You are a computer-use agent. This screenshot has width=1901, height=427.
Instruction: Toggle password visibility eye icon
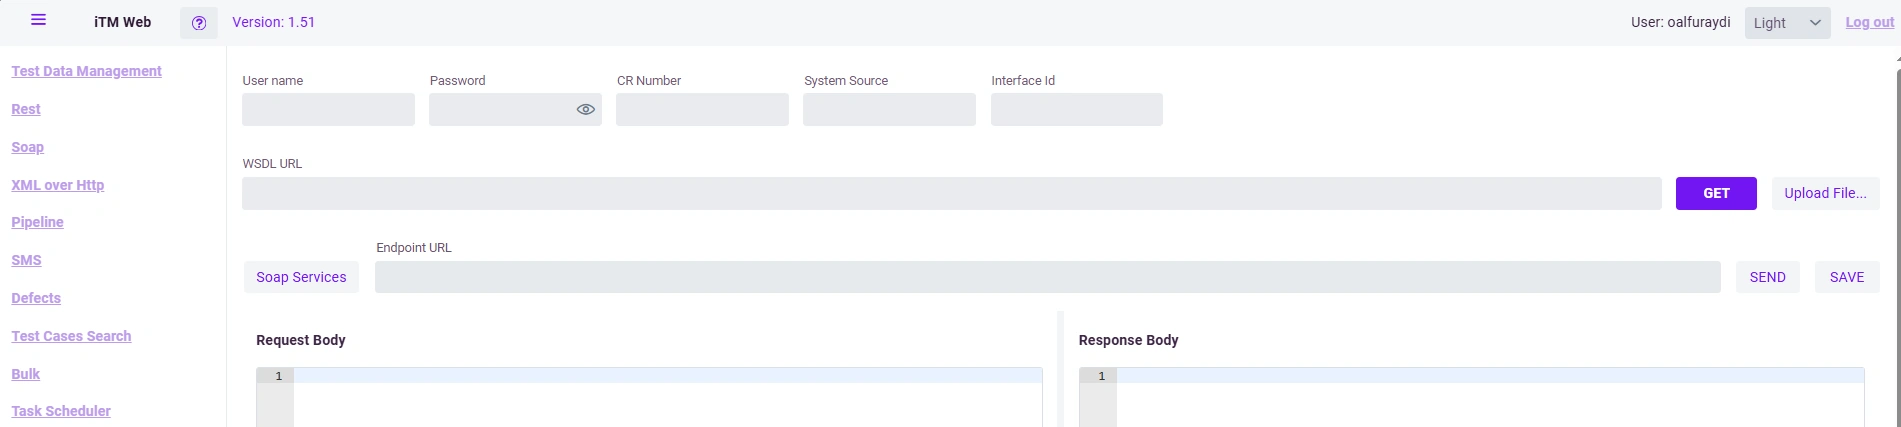click(x=586, y=110)
